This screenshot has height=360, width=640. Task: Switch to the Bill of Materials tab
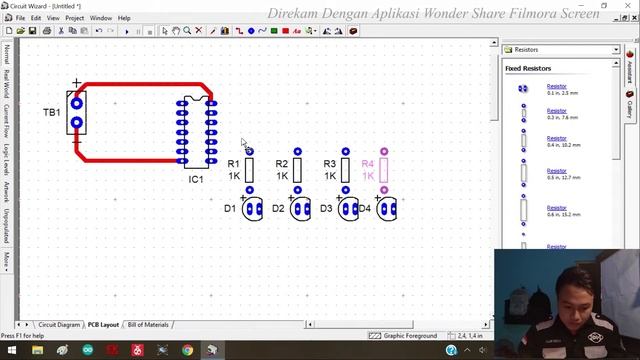click(148, 325)
